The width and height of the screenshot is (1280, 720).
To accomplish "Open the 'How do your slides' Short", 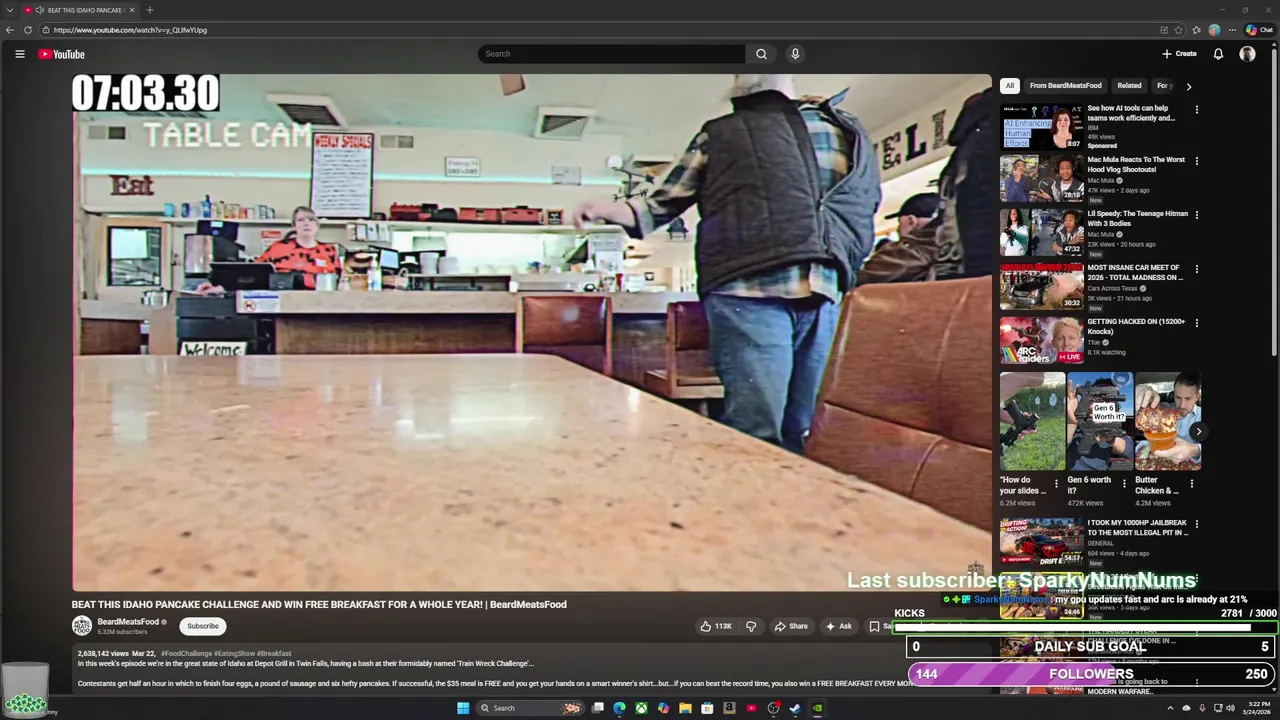I will (x=1032, y=421).
